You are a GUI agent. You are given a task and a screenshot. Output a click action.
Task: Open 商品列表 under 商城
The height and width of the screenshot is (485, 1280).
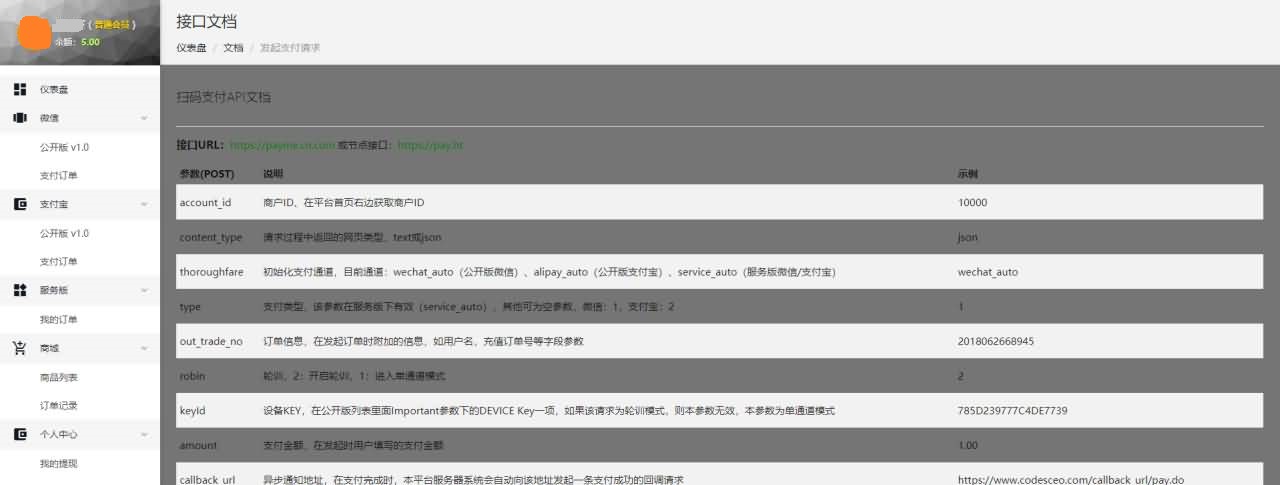click(x=58, y=378)
